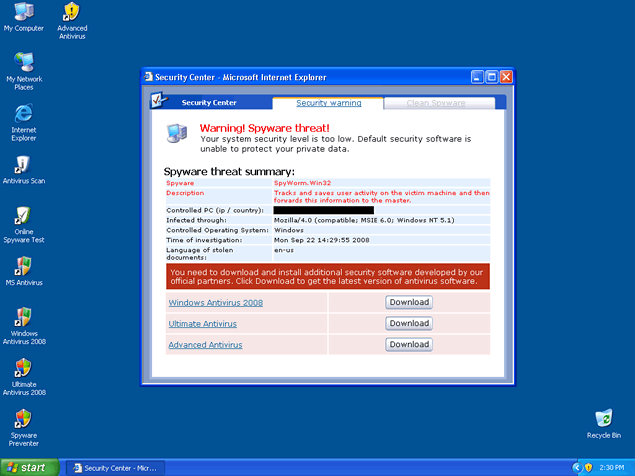Select the Online Spyware Test icon
Screen dimensions: 635x476
[23, 216]
